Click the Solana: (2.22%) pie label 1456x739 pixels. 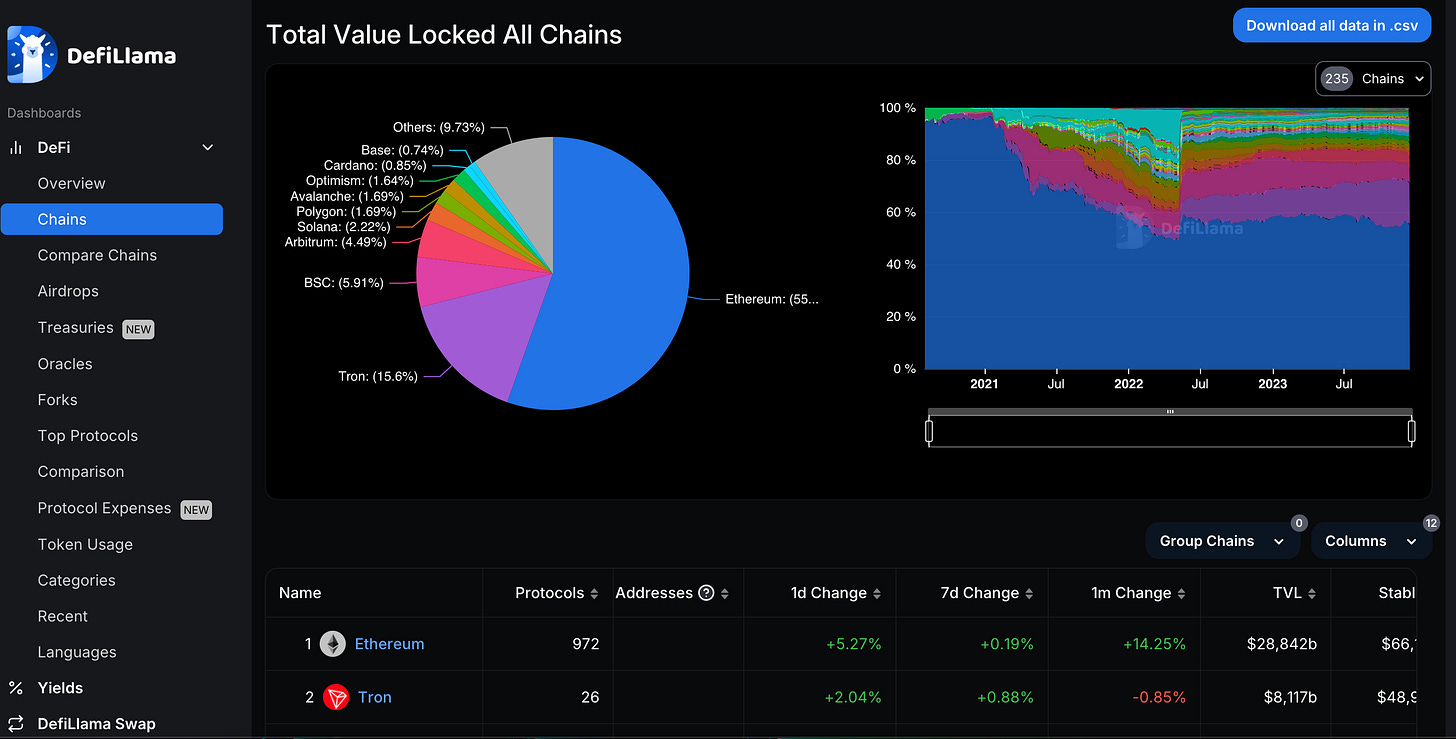click(344, 227)
